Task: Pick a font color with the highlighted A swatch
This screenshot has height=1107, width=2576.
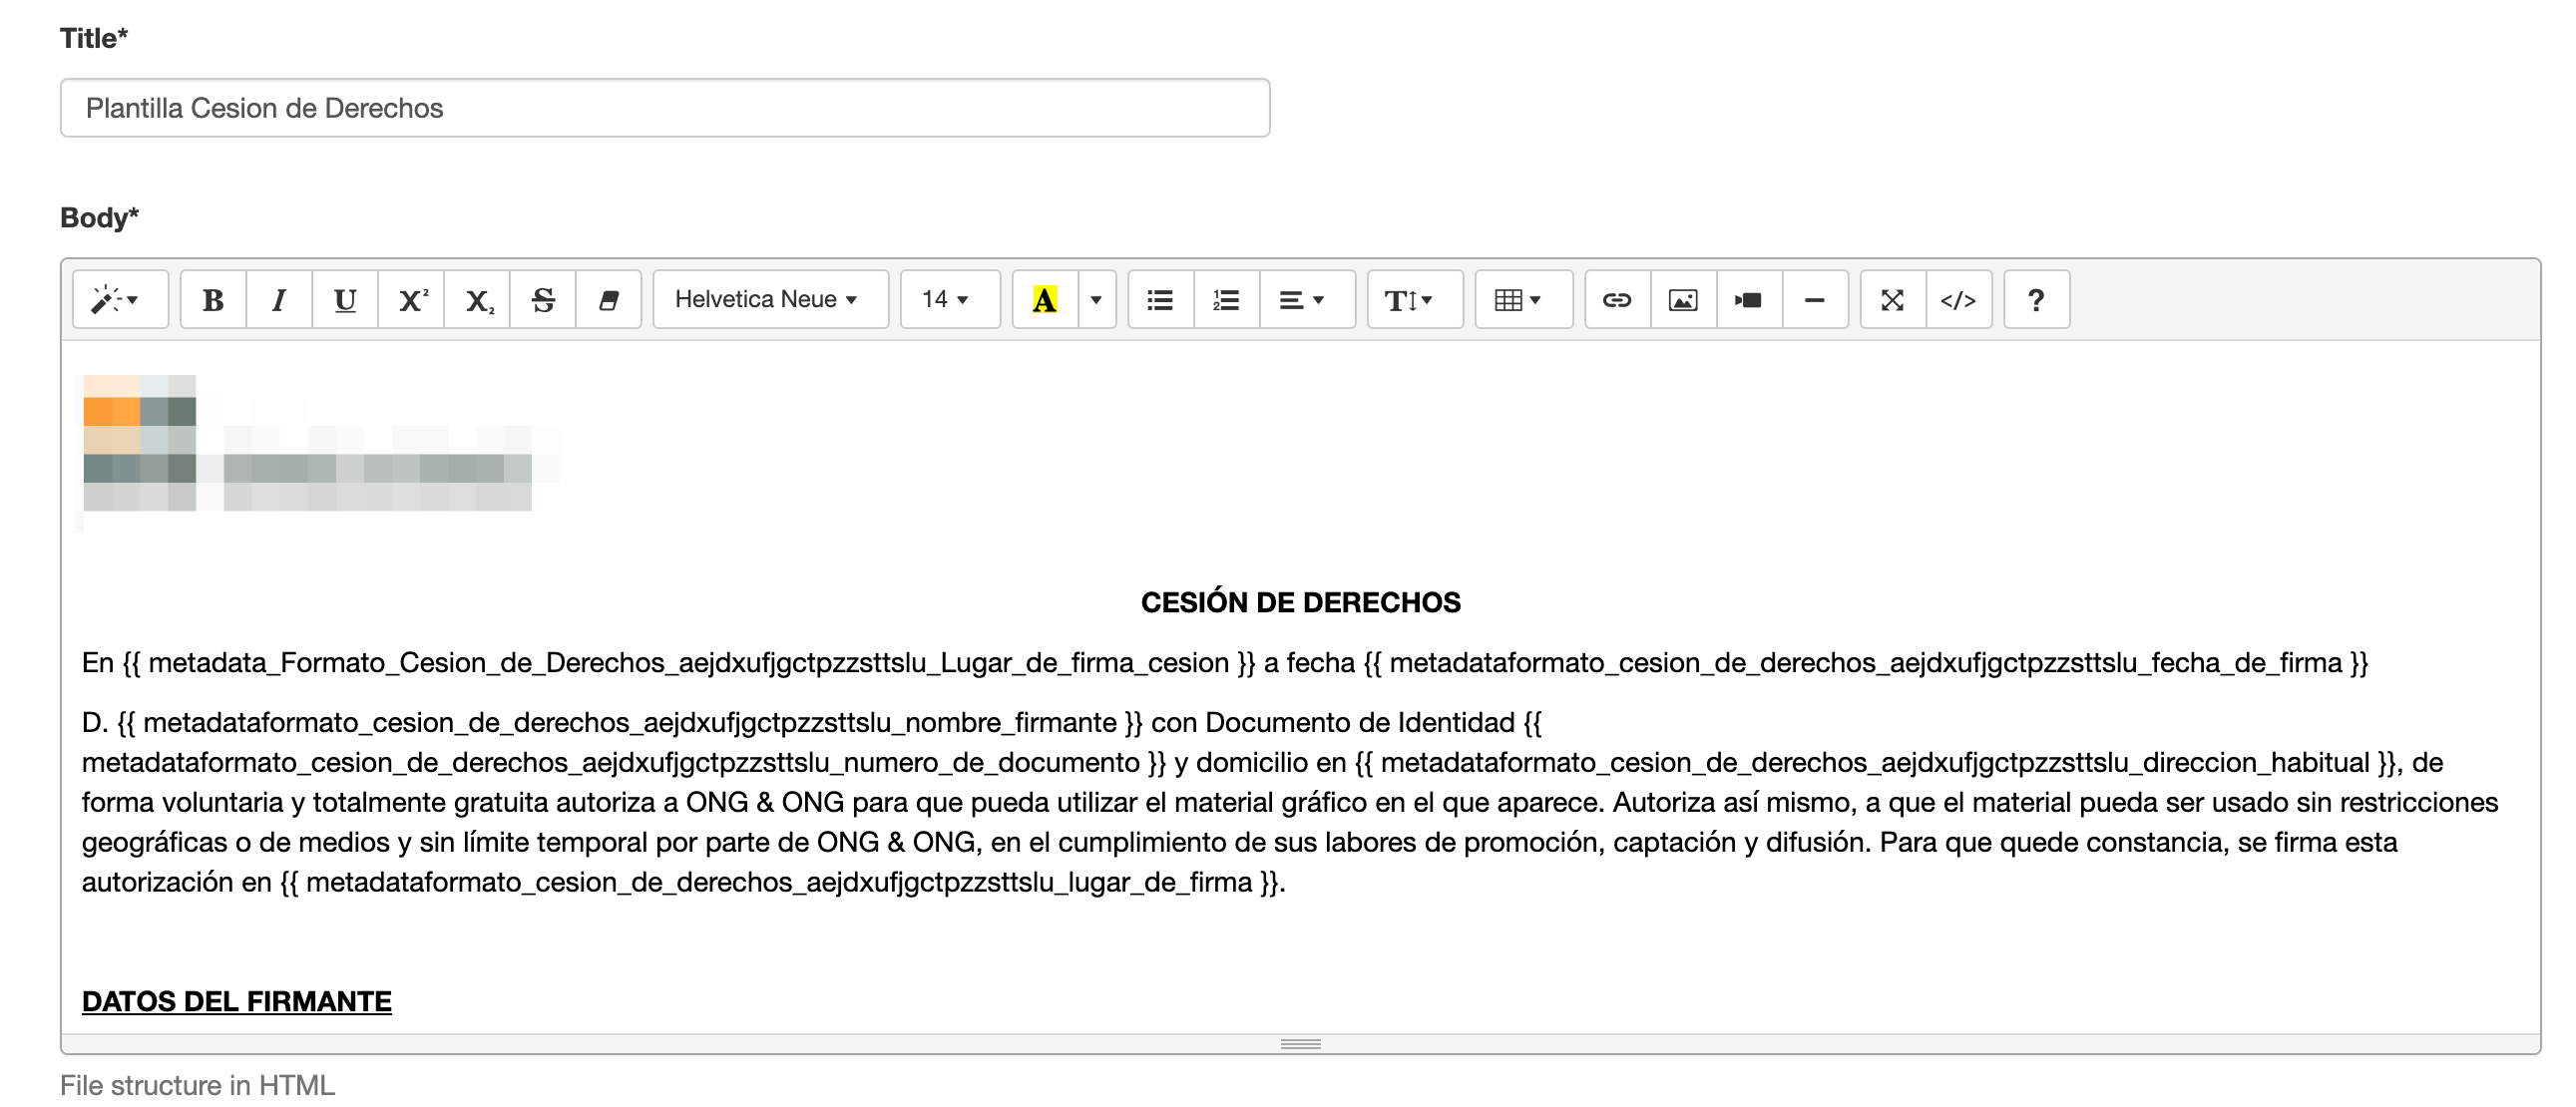Action: (x=1043, y=299)
